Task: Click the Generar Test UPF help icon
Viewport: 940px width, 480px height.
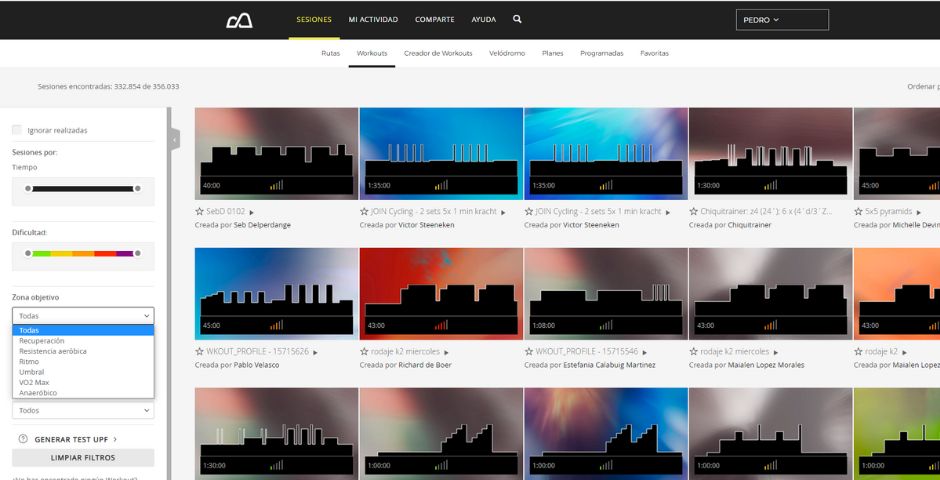Action: tap(23, 439)
